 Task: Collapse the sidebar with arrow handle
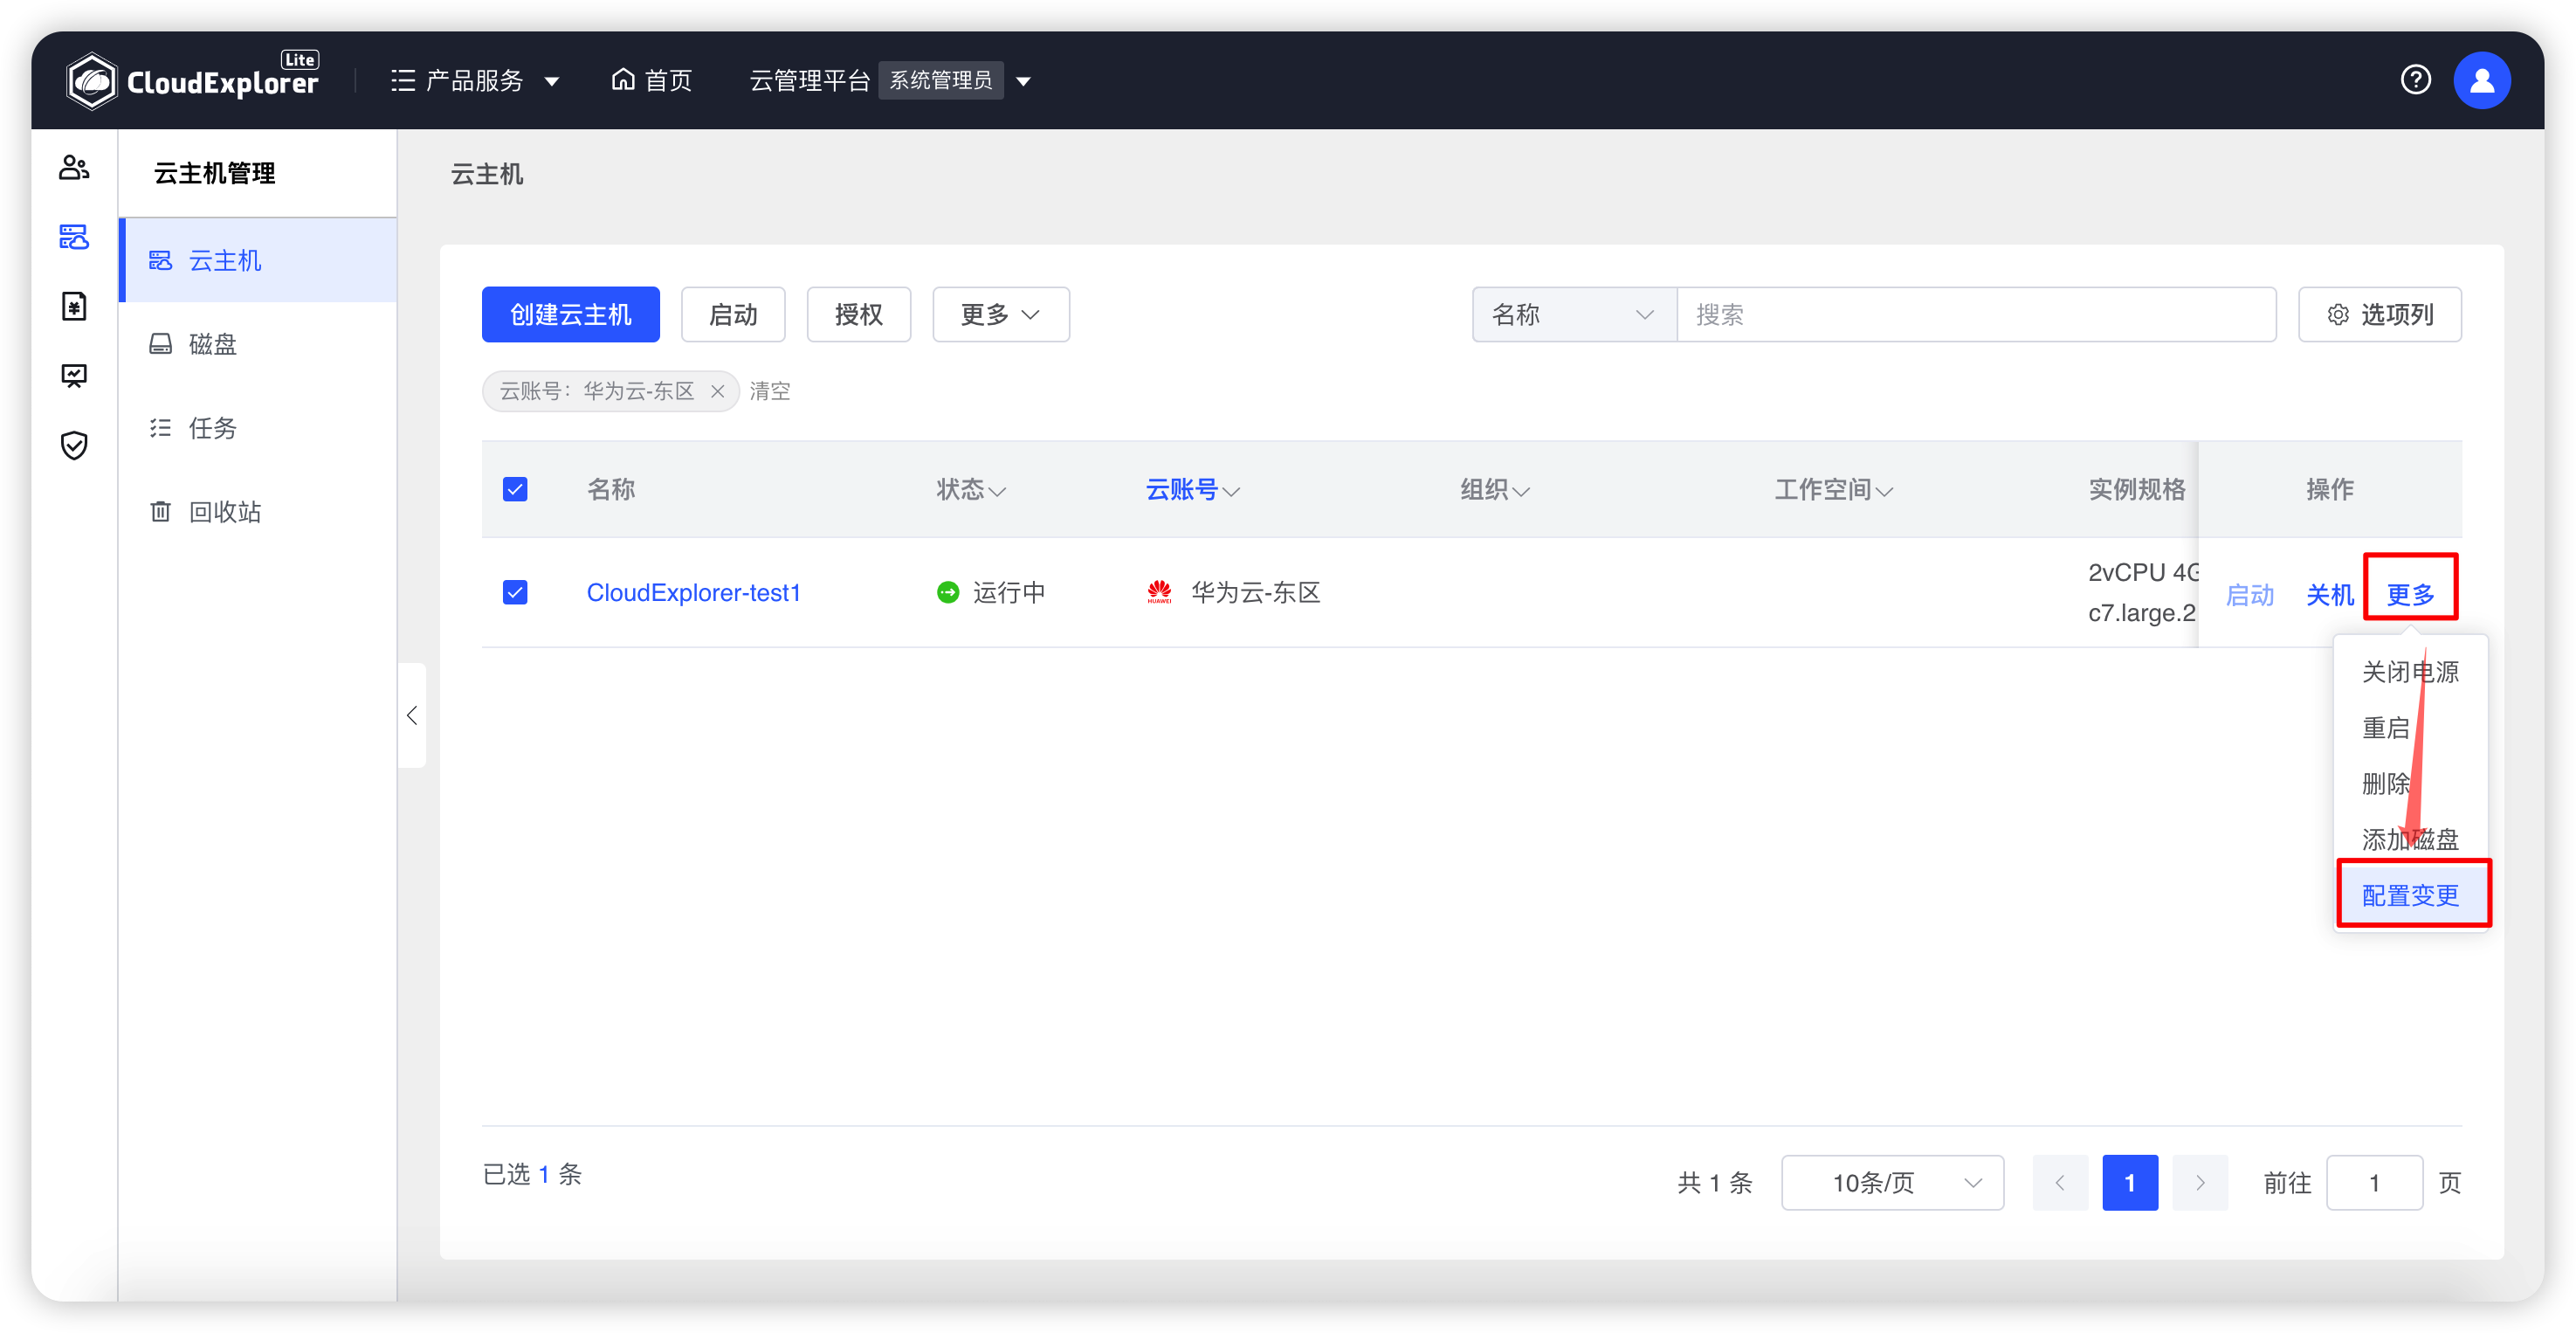pos(412,715)
